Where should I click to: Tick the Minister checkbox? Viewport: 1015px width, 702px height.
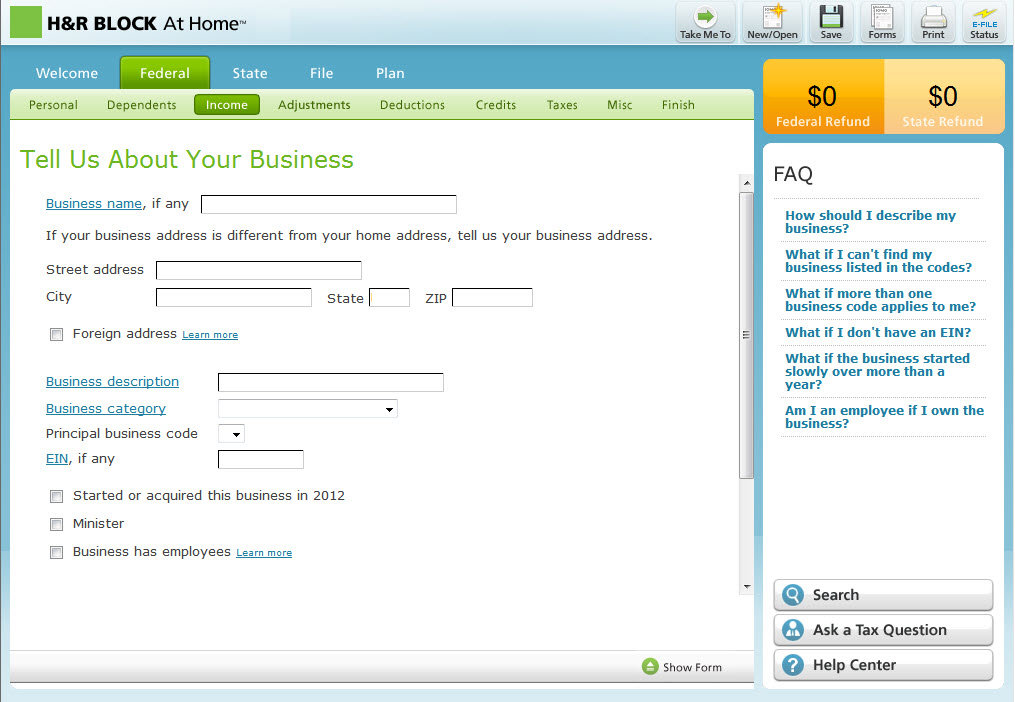pos(57,524)
